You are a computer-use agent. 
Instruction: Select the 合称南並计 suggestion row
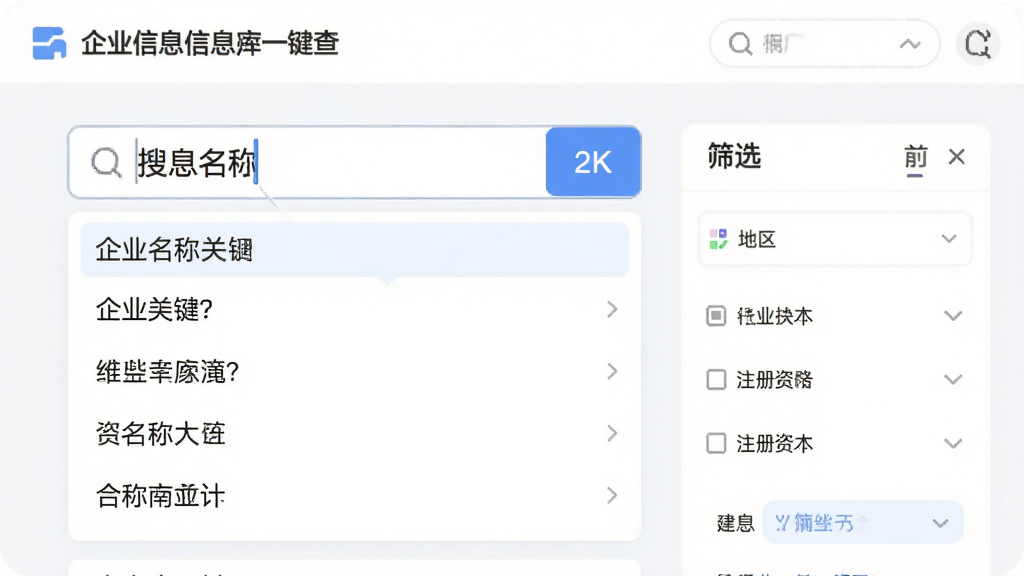(x=355, y=496)
